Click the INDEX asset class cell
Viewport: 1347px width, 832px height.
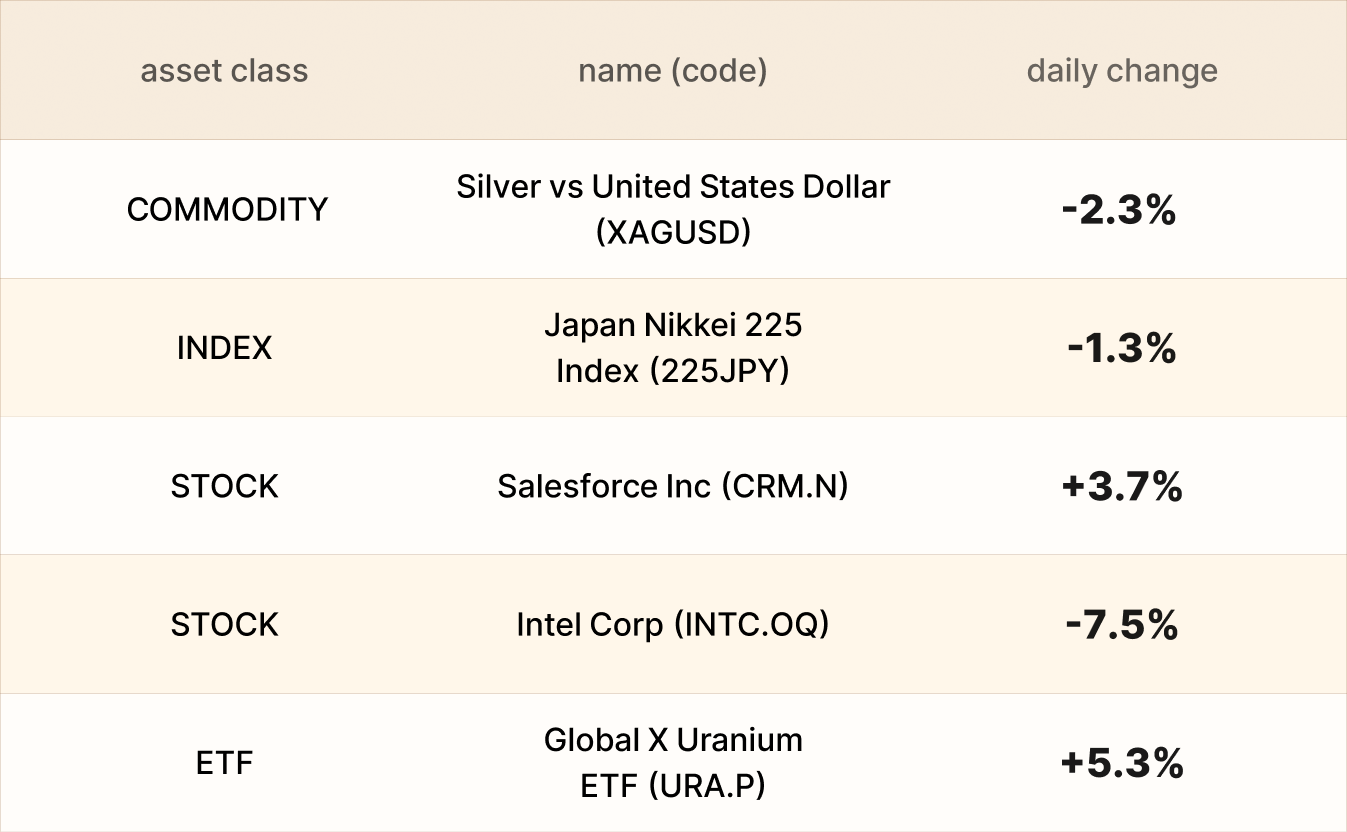pyautogui.click(x=224, y=348)
